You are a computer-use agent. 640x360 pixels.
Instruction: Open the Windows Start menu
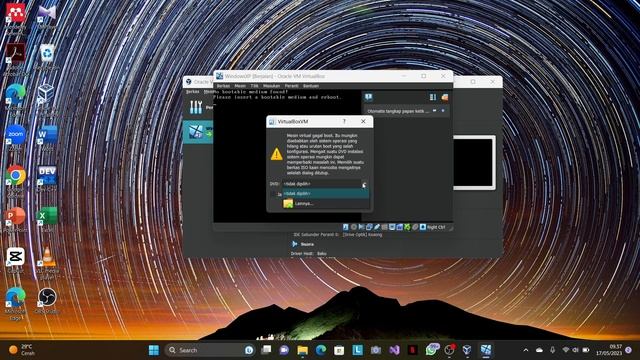[x=154, y=350]
